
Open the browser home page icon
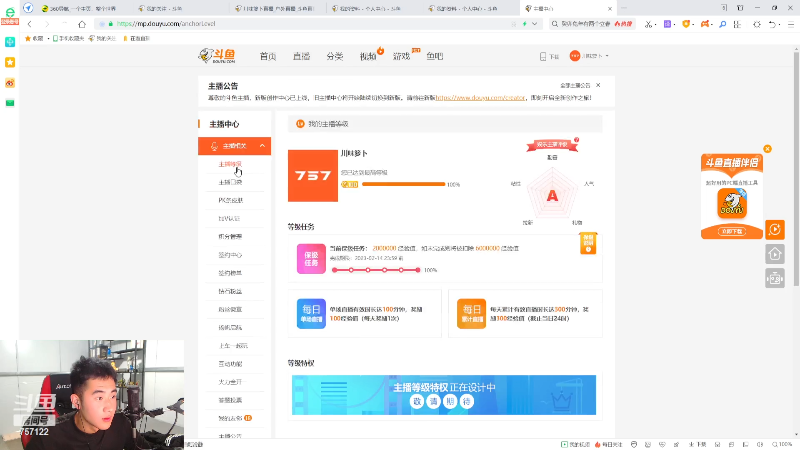(82, 24)
